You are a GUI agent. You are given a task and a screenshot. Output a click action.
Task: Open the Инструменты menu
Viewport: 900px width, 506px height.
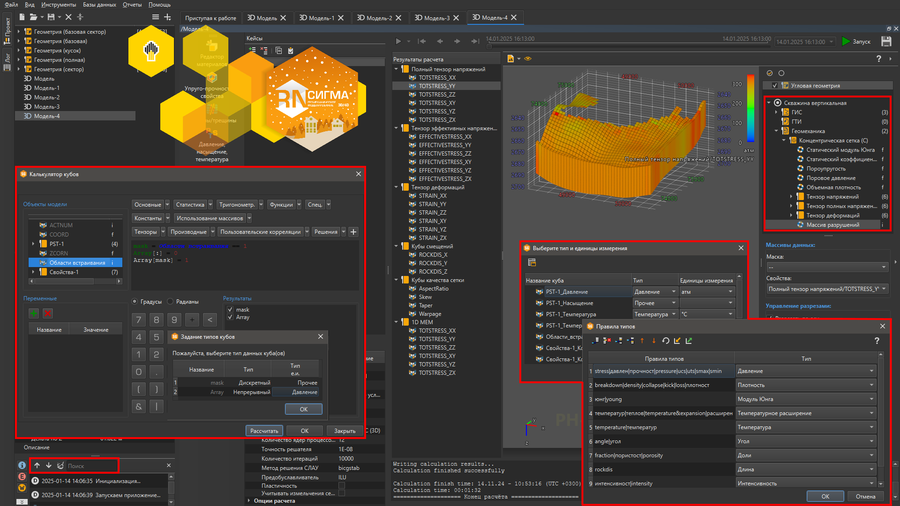pos(60,4)
